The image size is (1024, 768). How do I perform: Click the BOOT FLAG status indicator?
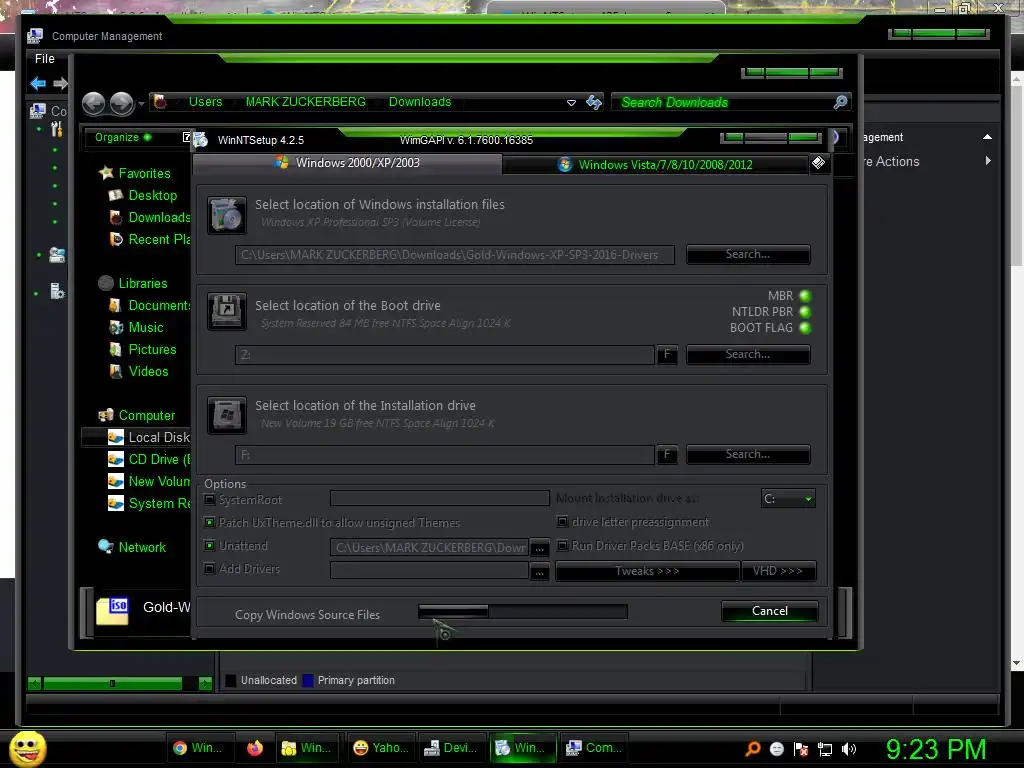[805, 328]
